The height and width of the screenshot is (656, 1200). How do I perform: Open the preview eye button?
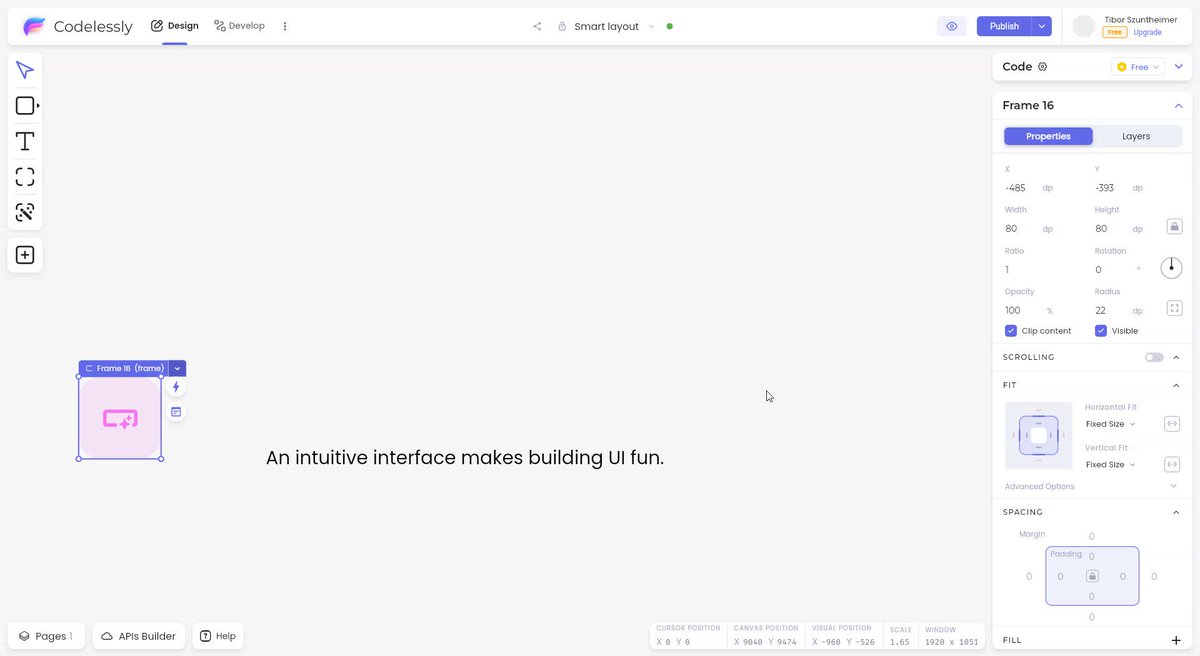[952, 26]
